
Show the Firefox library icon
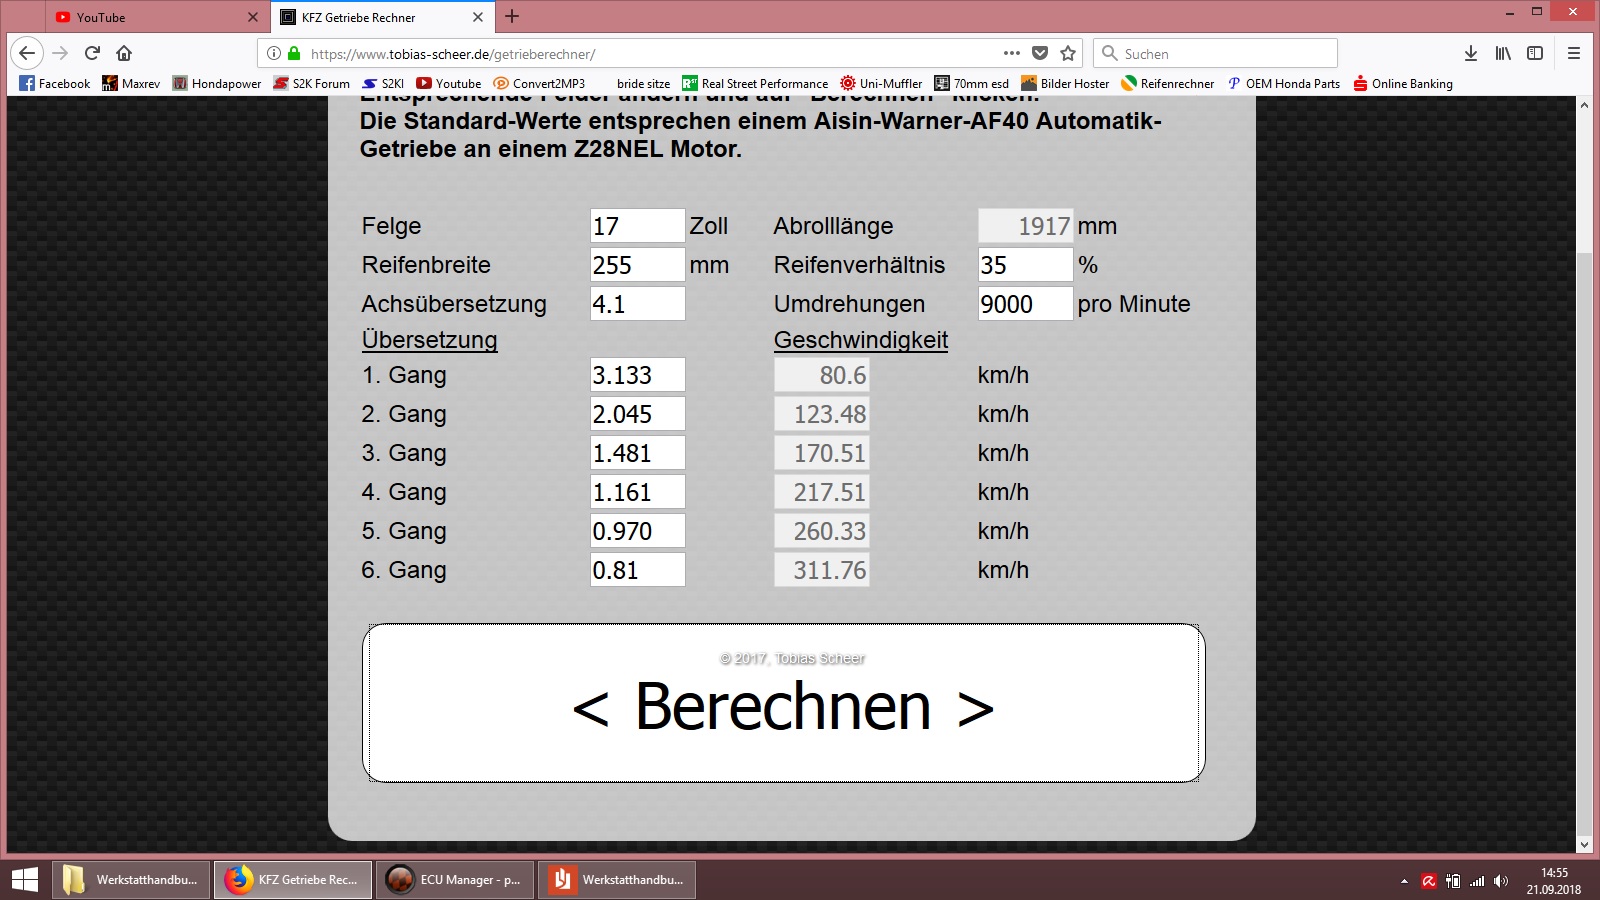(x=1503, y=53)
